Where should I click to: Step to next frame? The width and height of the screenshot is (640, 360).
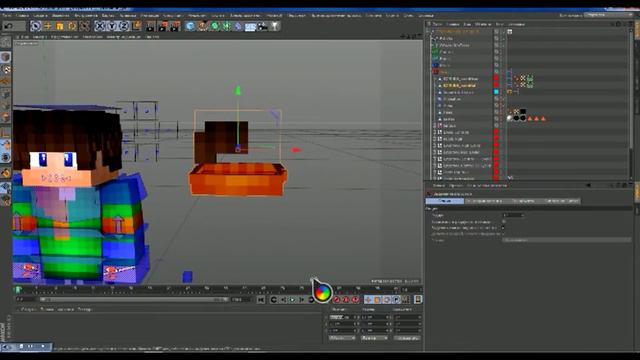click(x=302, y=300)
